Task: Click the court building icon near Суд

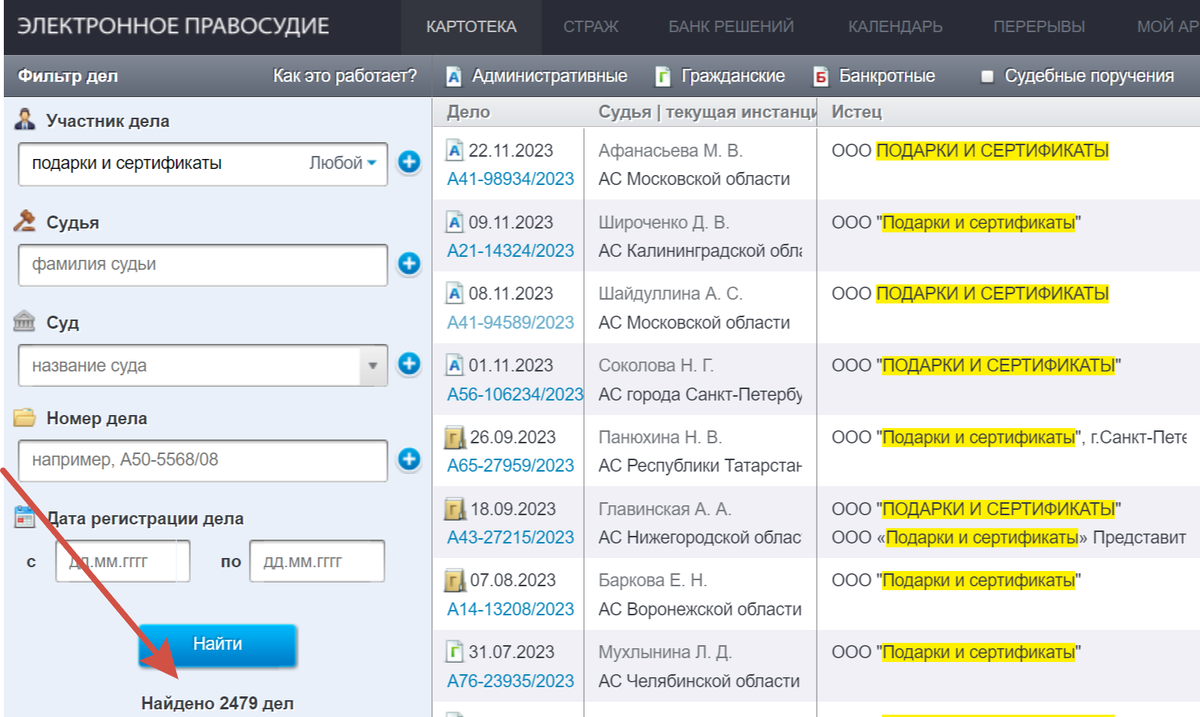Action: (x=25, y=322)
